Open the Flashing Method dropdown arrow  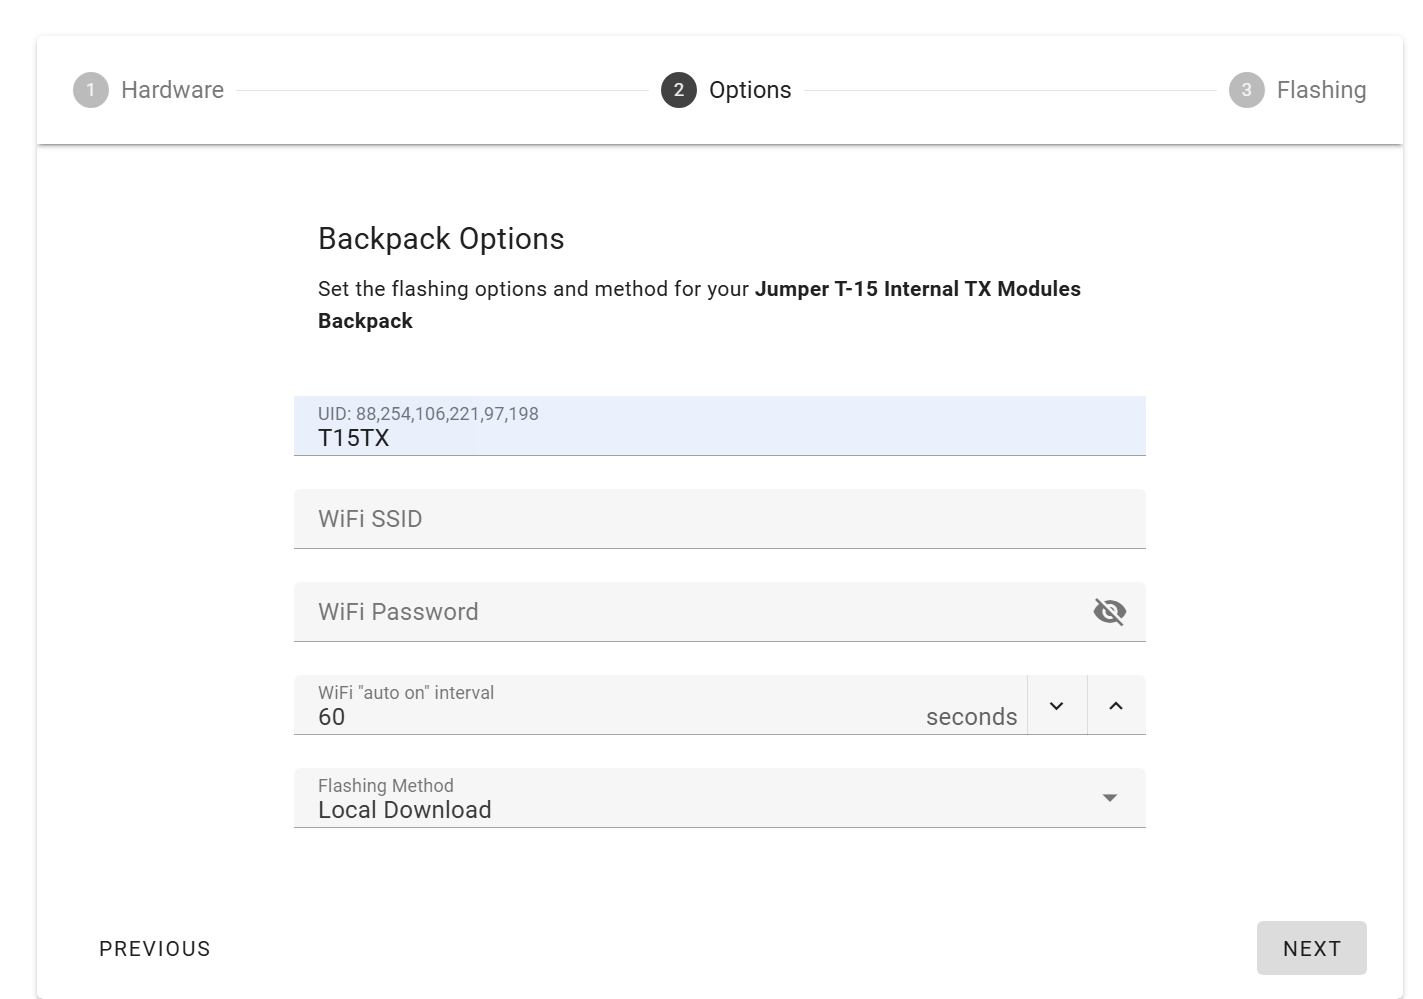tap(1109, 797)
